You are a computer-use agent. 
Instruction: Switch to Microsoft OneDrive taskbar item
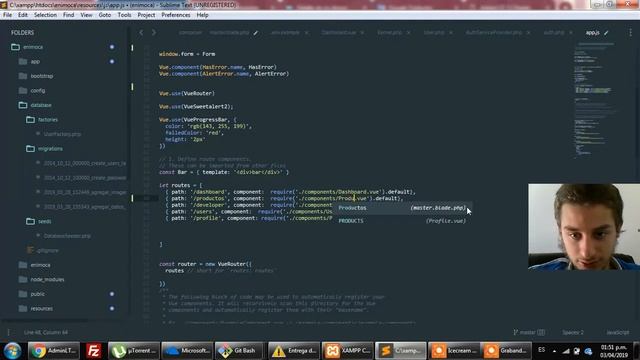187,351
